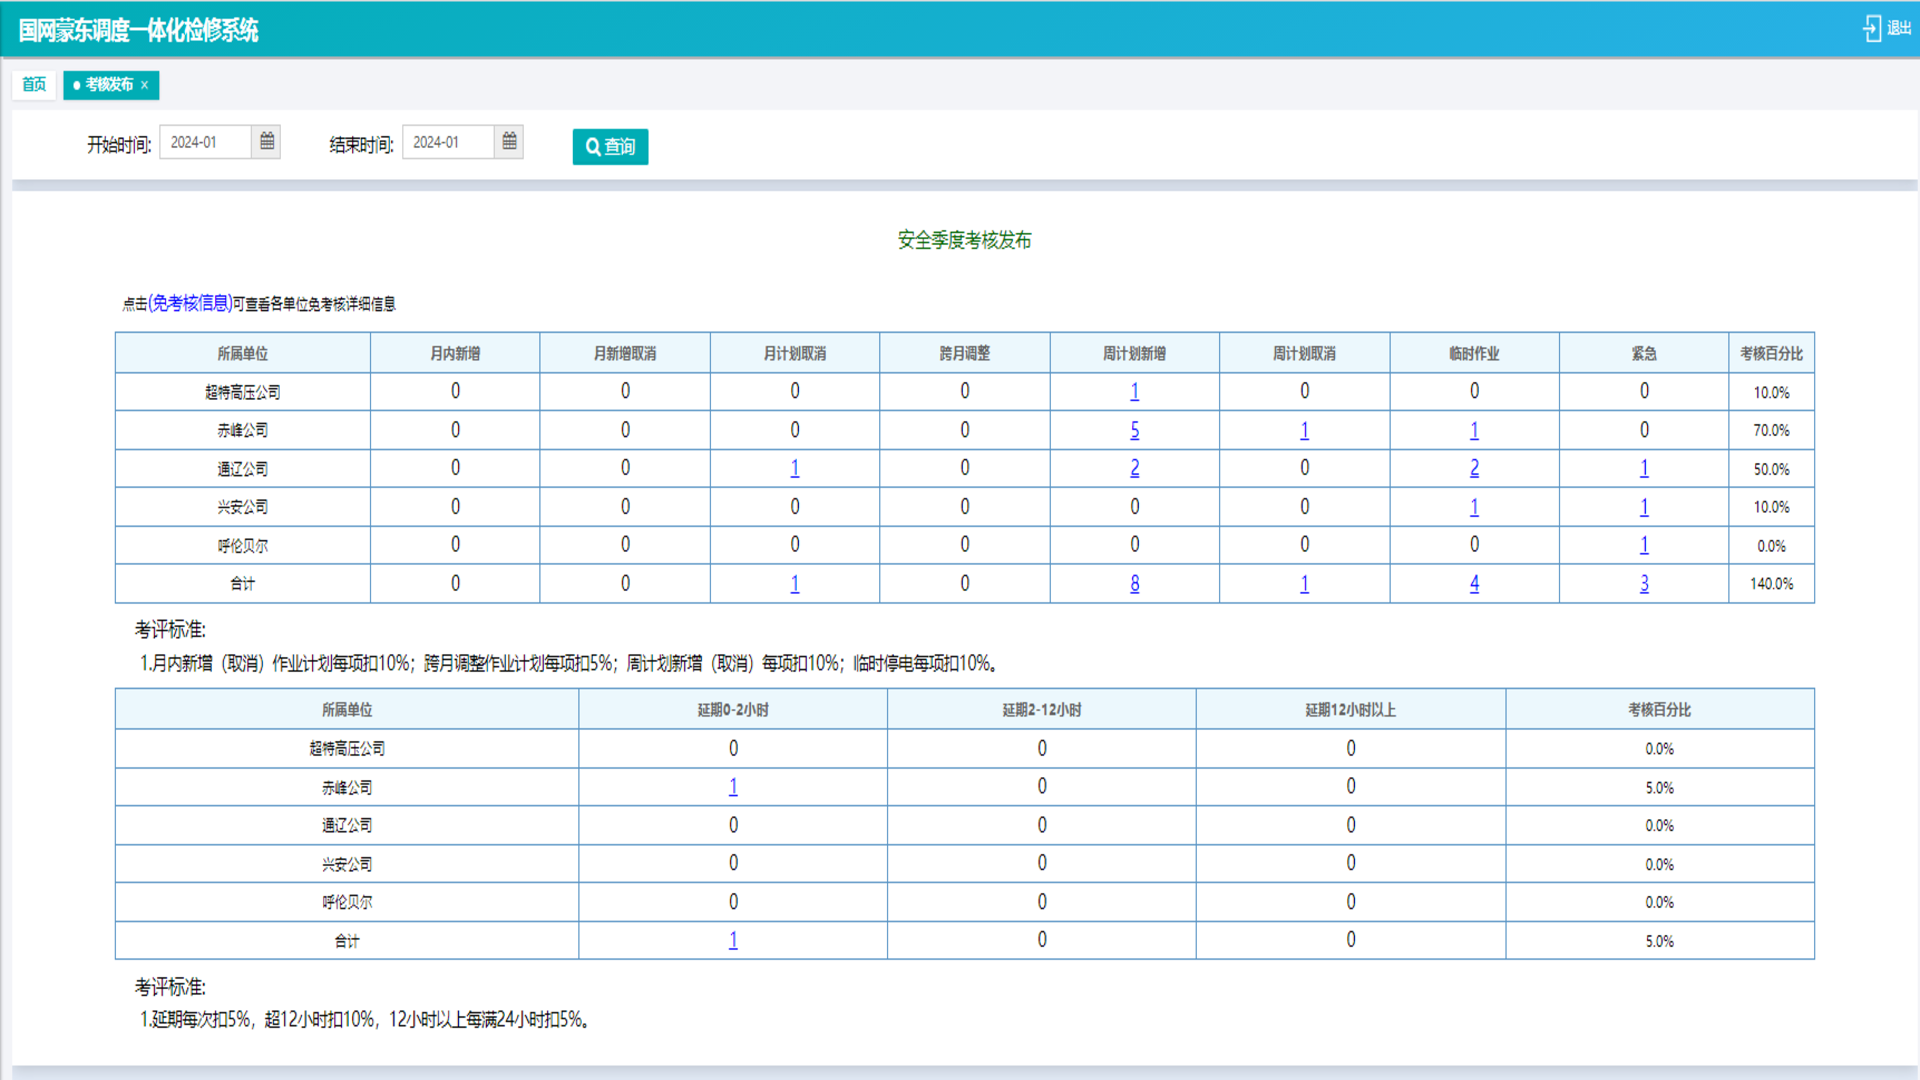Open the start time calendar picker icon

tap(267, 142)
